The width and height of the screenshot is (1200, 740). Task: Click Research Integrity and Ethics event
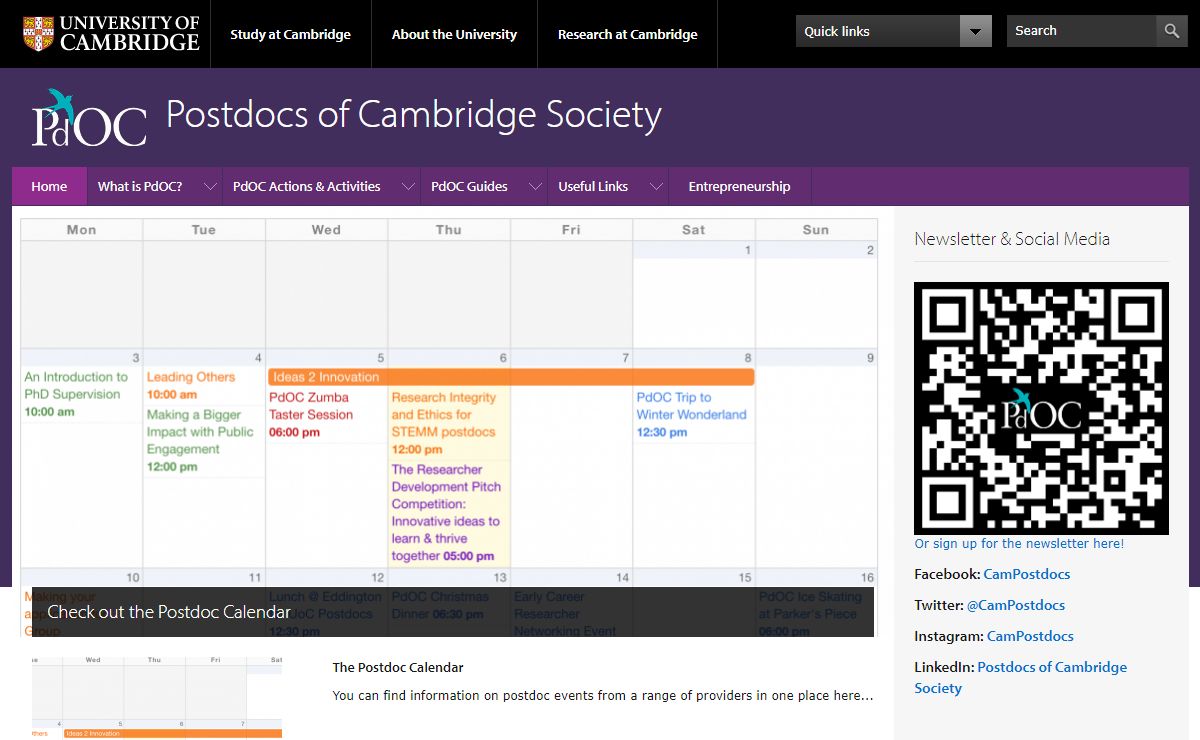444,423
